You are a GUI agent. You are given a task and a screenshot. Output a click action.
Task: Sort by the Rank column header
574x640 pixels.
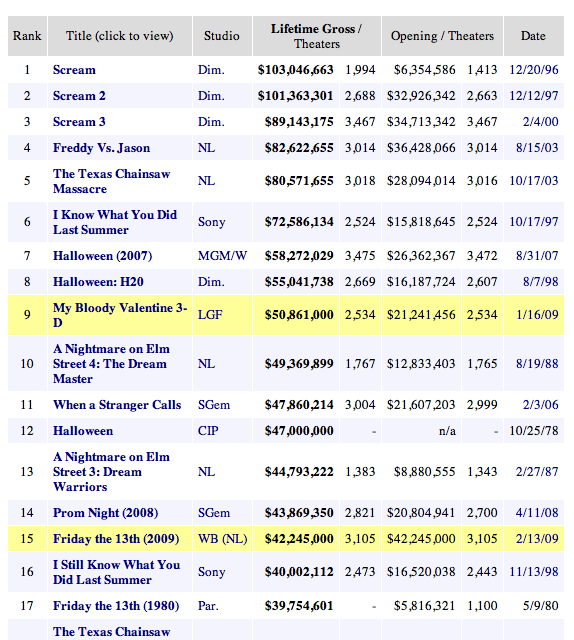click(27, 36)
